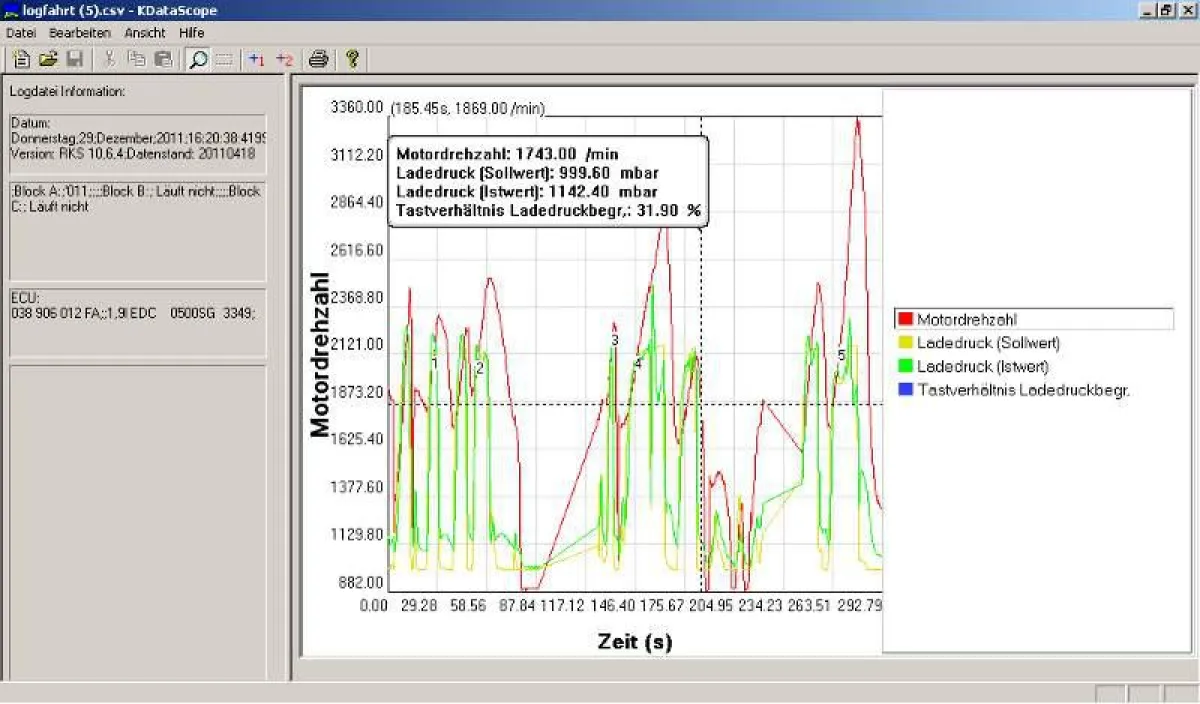Click yellow Ladedruck Sollwert color swatch
The image size is (1200, 704).
point(905,342)
